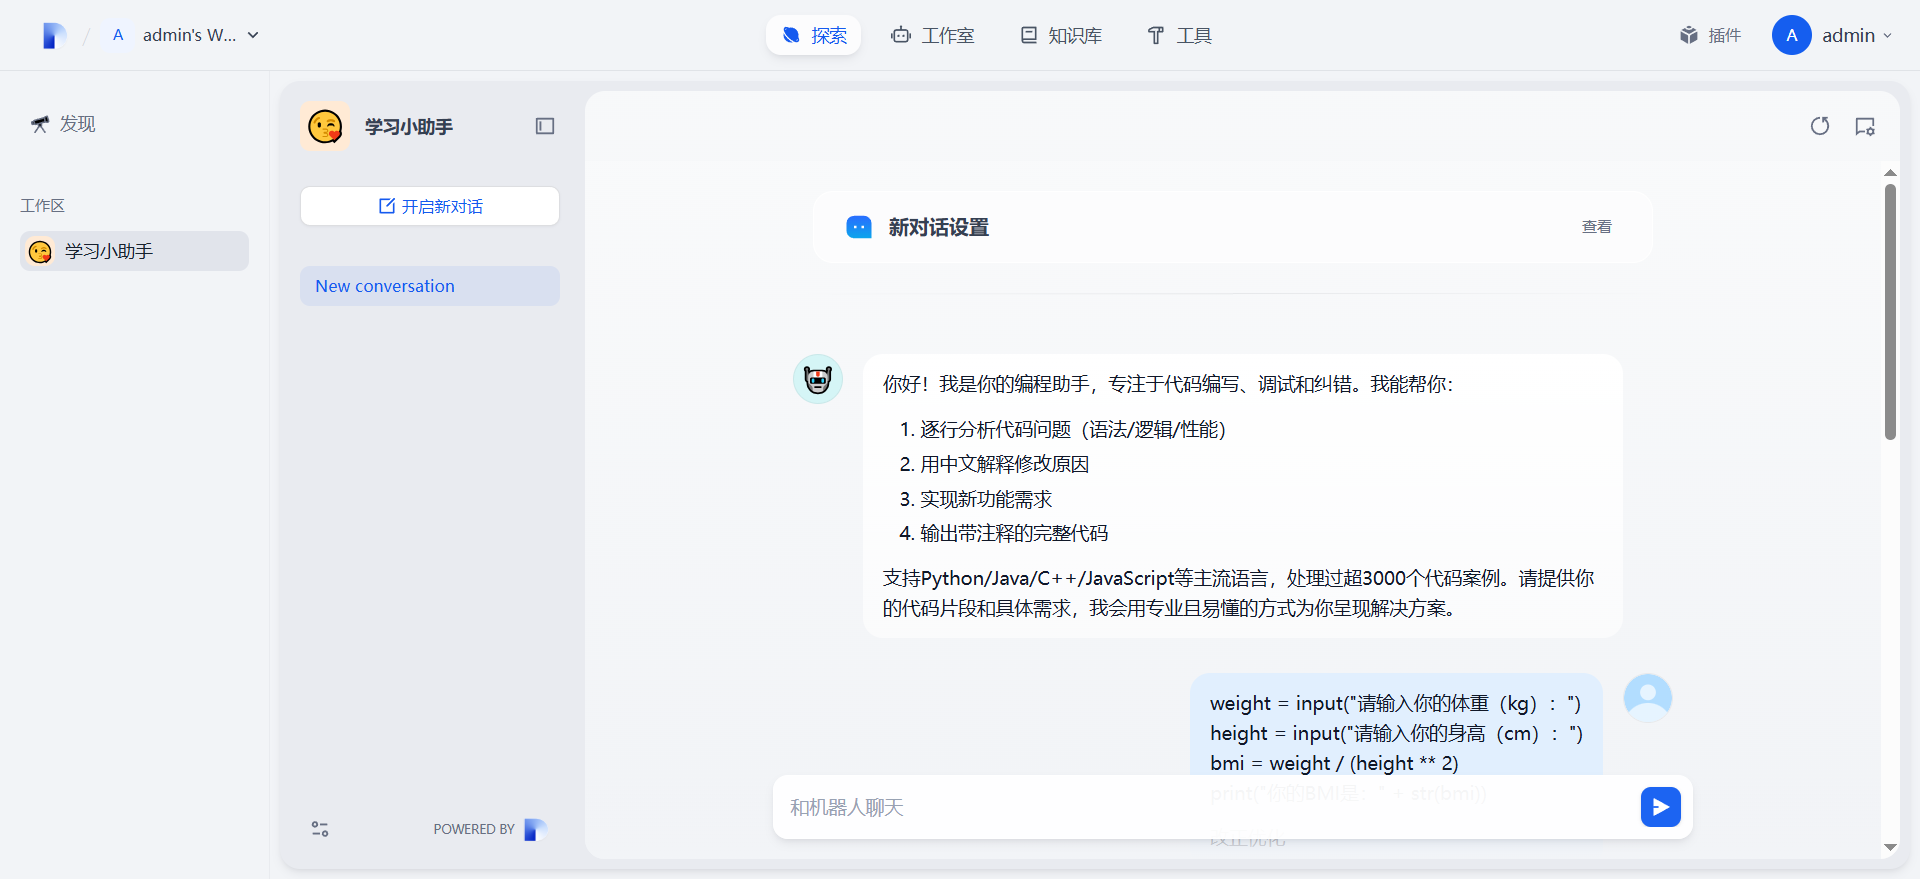The width and height of the screenshot is (1920, 879).
Task: Click the text 用中文解释修改原因
Action: pos(1004,464)
